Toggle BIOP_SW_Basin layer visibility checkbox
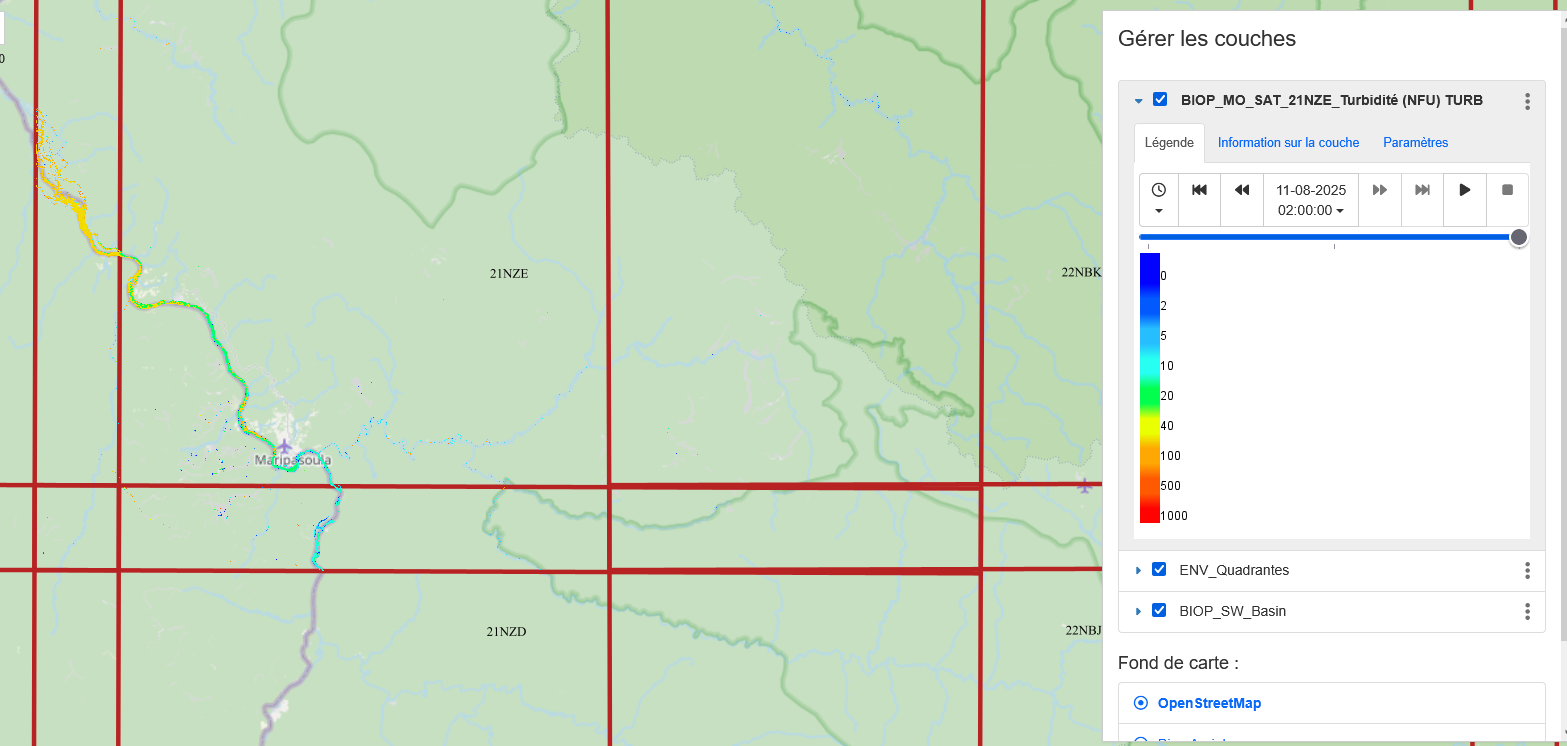 pos(1159,610)
